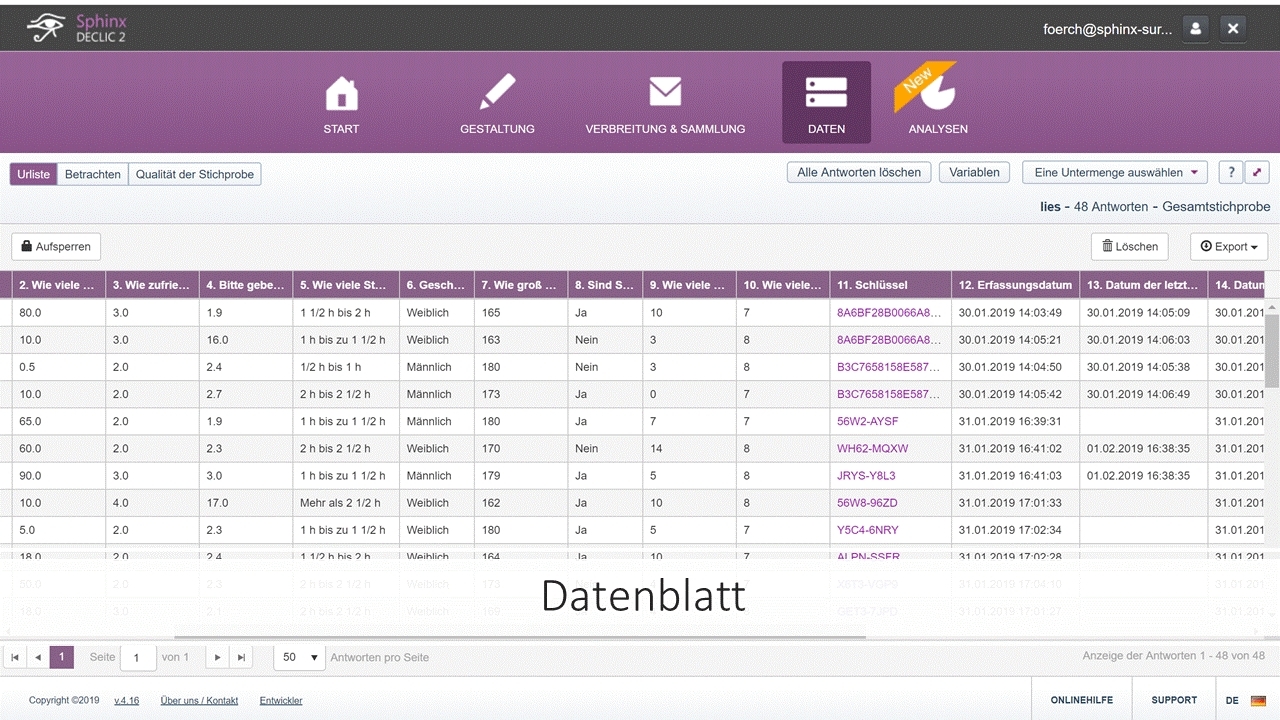Go to first page arrow
The image size is (1280, 720).
tap(15, 657)
